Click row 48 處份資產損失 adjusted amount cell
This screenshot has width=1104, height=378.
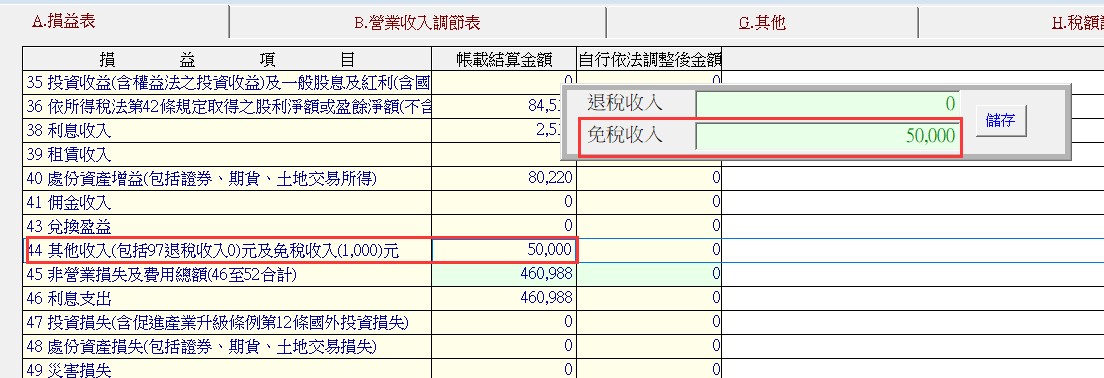[649, 346]
